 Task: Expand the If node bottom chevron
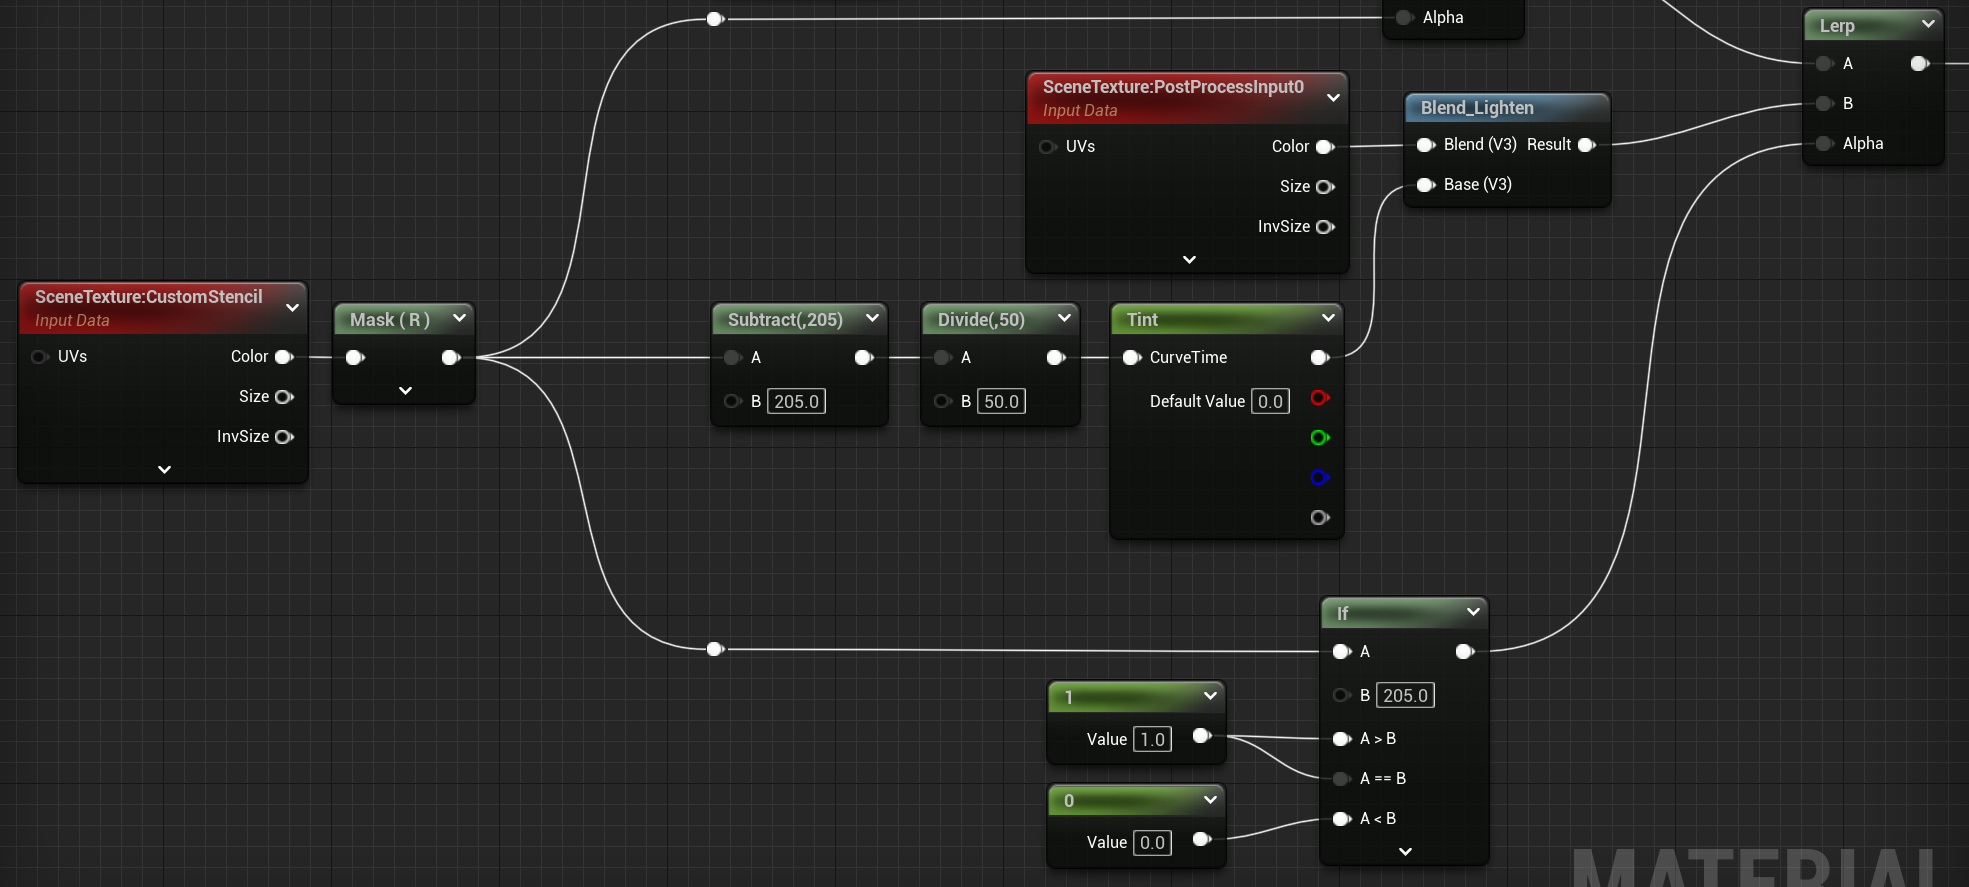click(x=1405, y=852)
